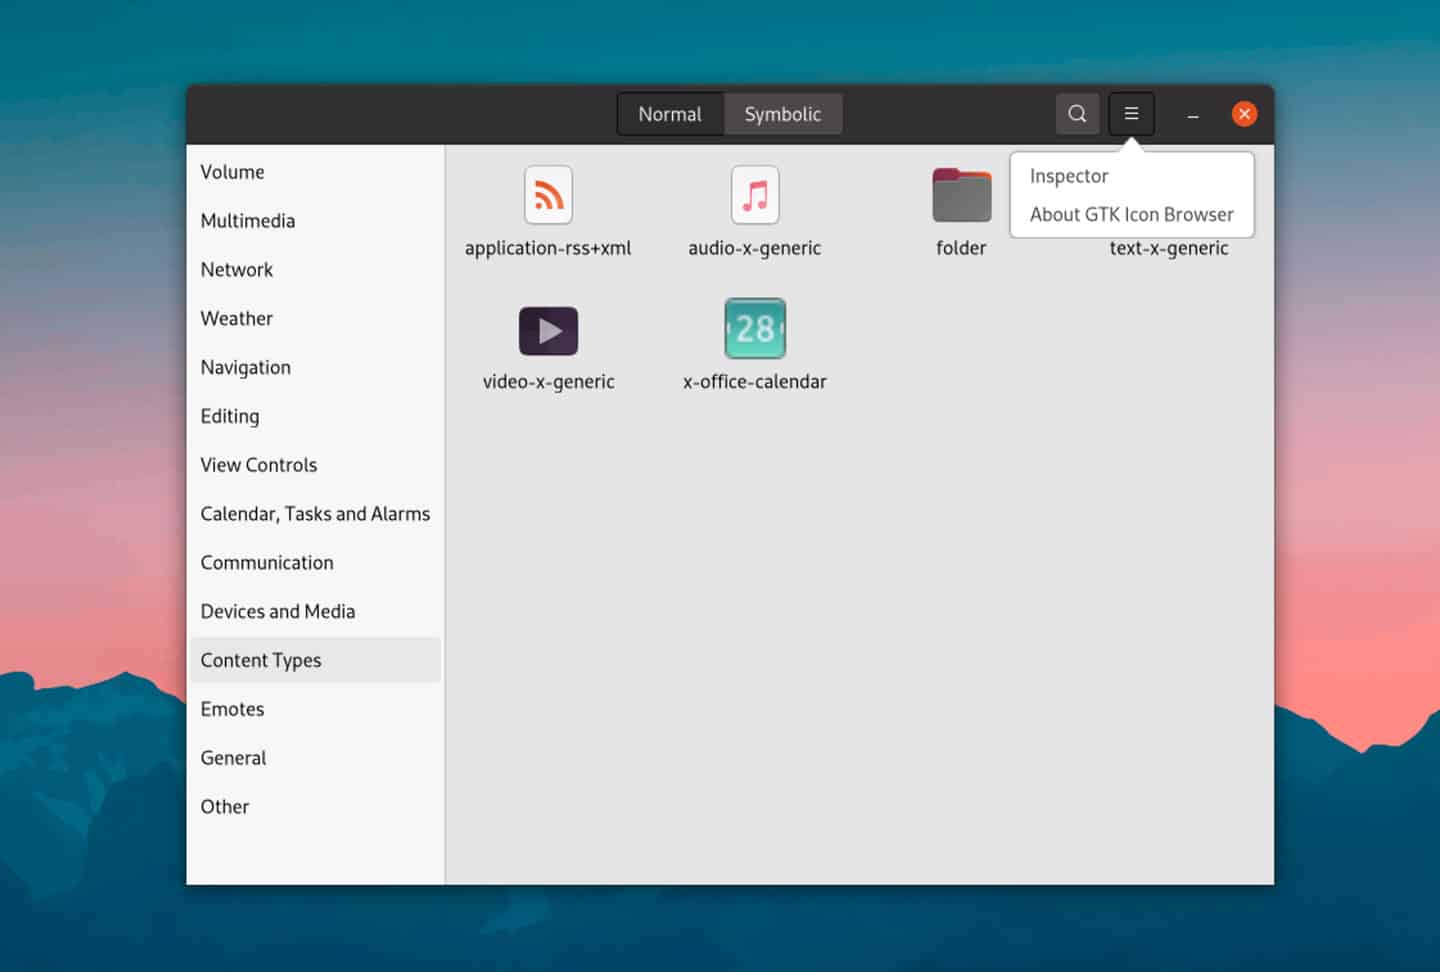Viewport: 1440px width, 972px height.
Task: Show the Emotes category
Action: point(315,709)
